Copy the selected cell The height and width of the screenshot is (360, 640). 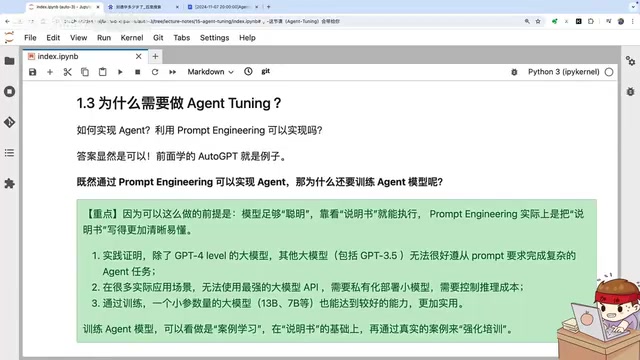(x=85, y=72)
